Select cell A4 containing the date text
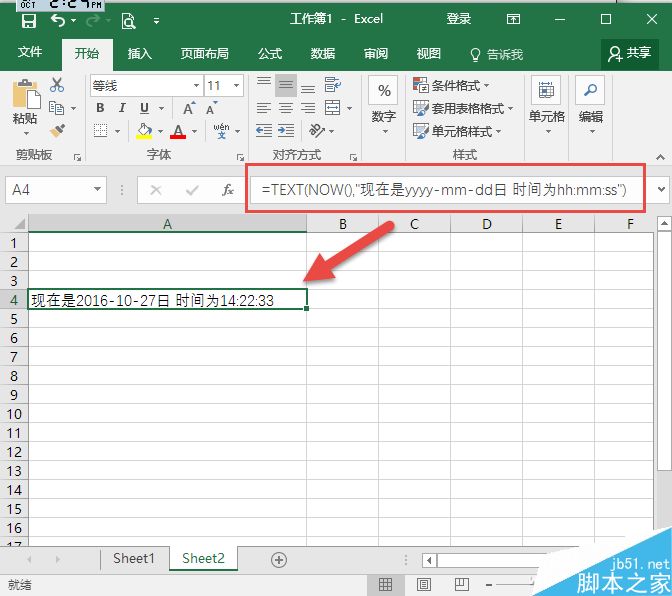The width and height of the screenshot is (672, 596). click(x=167, y=299)
